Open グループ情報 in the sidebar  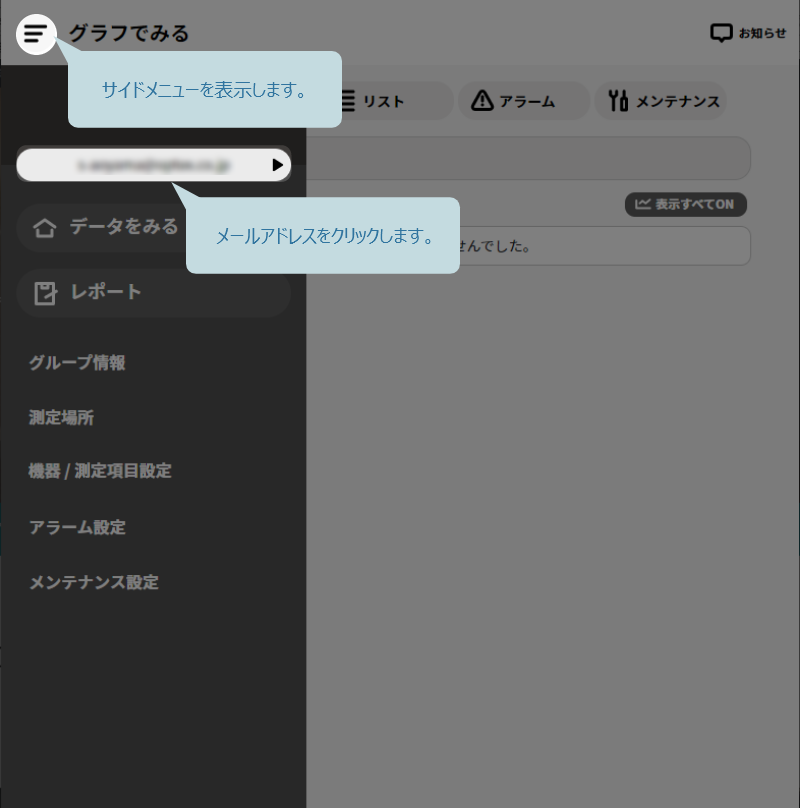77,363
